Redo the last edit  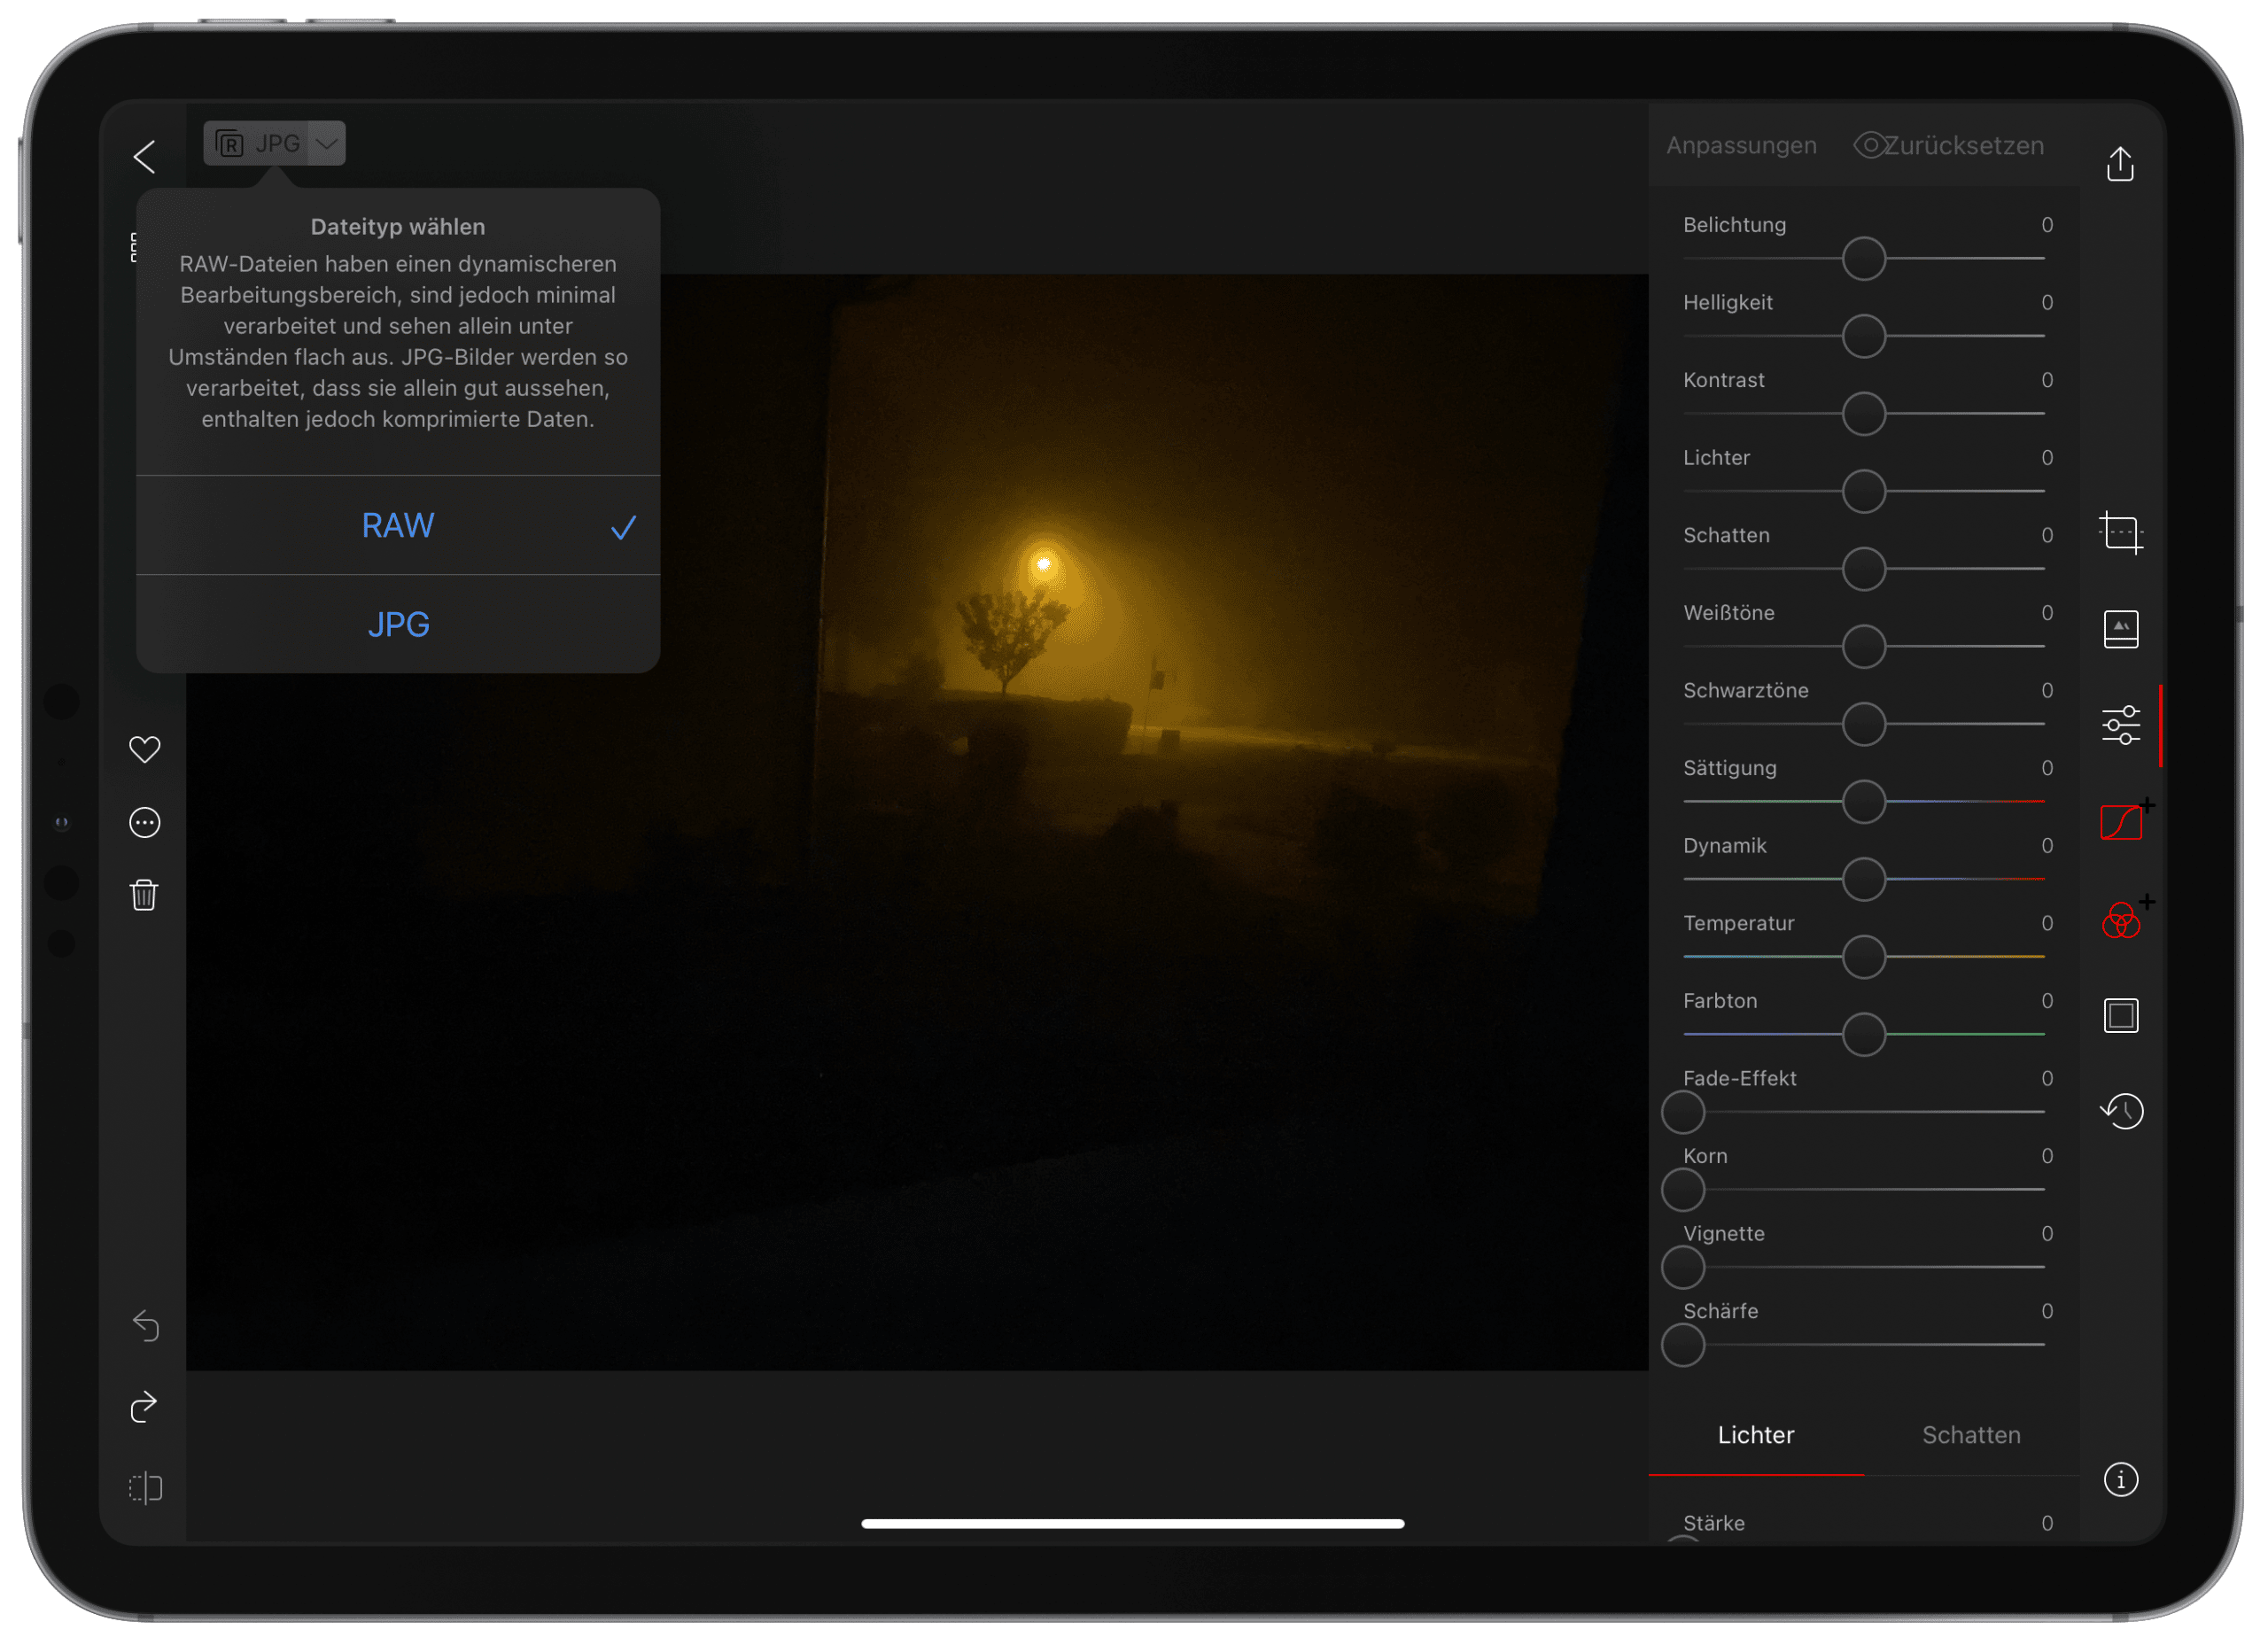point(145,1407)
